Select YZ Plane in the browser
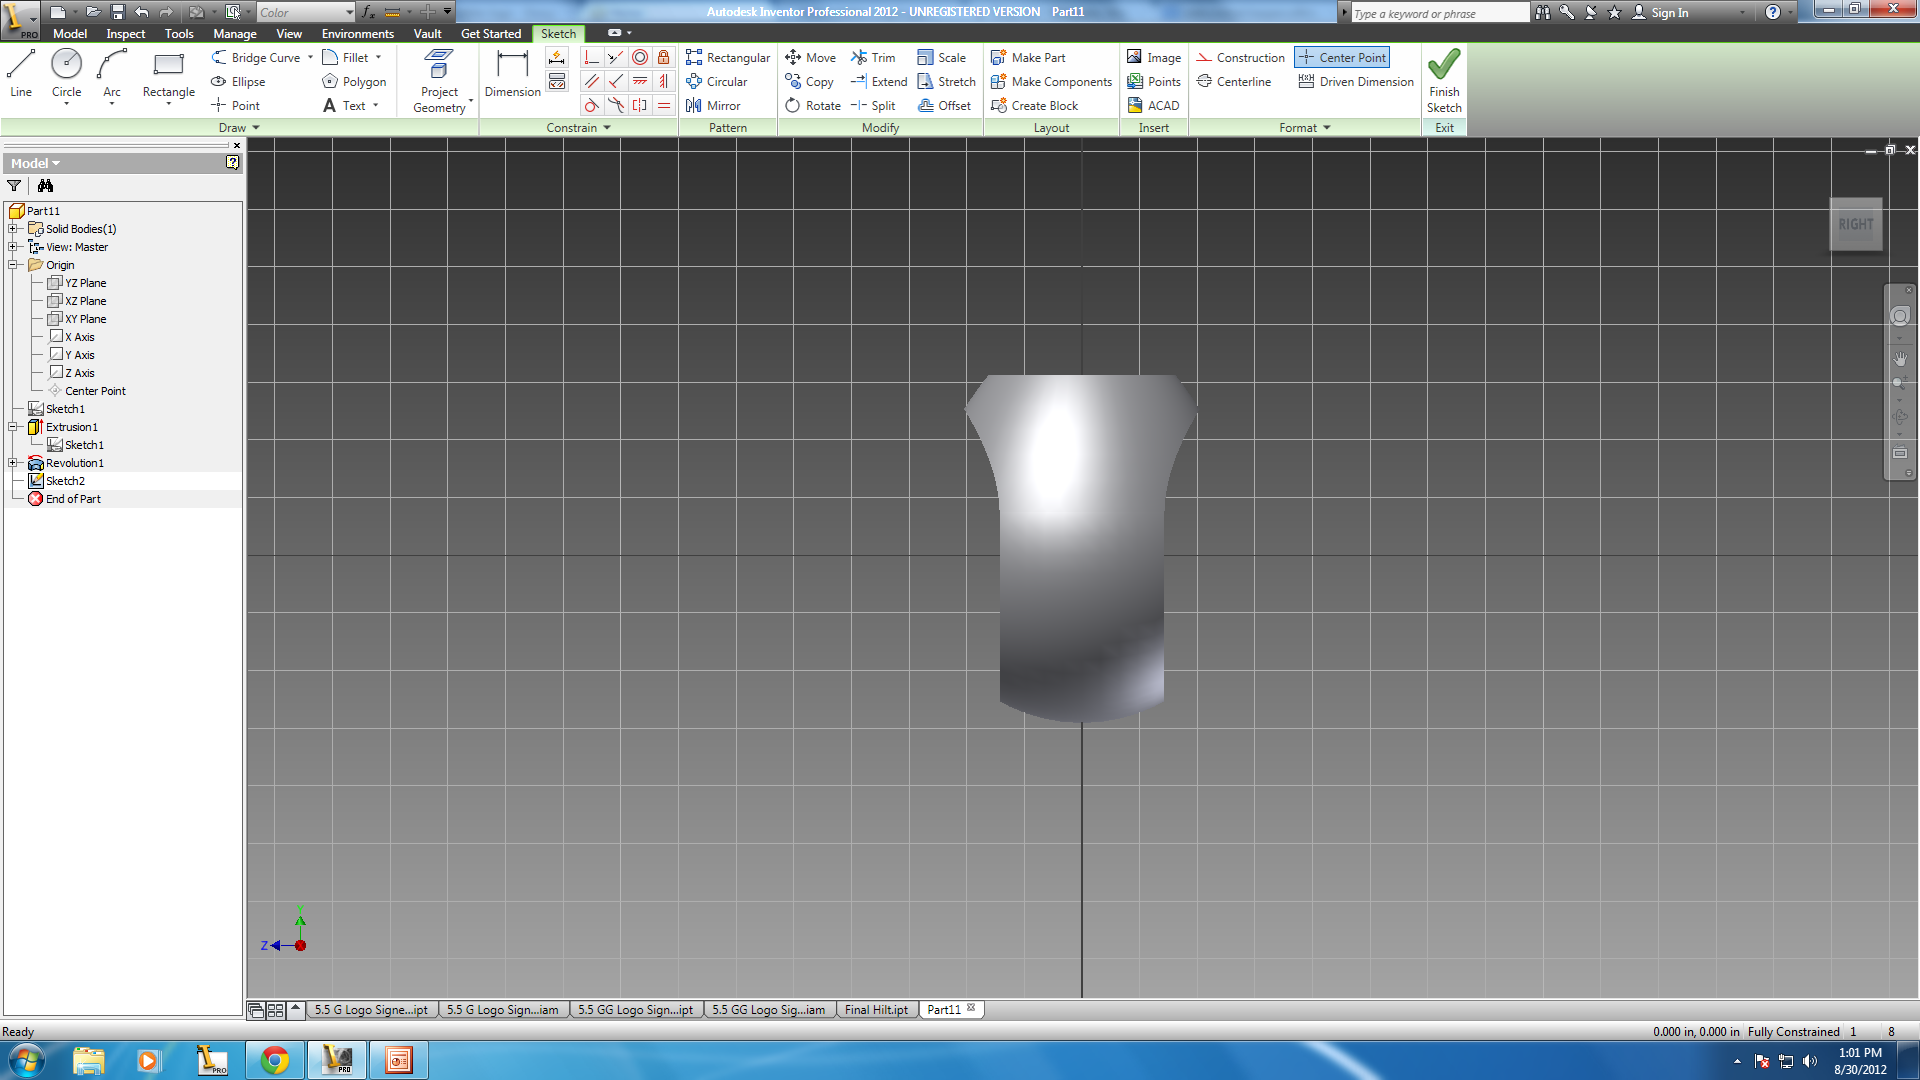1920x1080 pixels. pyautogui.click(x=85, y=283)
